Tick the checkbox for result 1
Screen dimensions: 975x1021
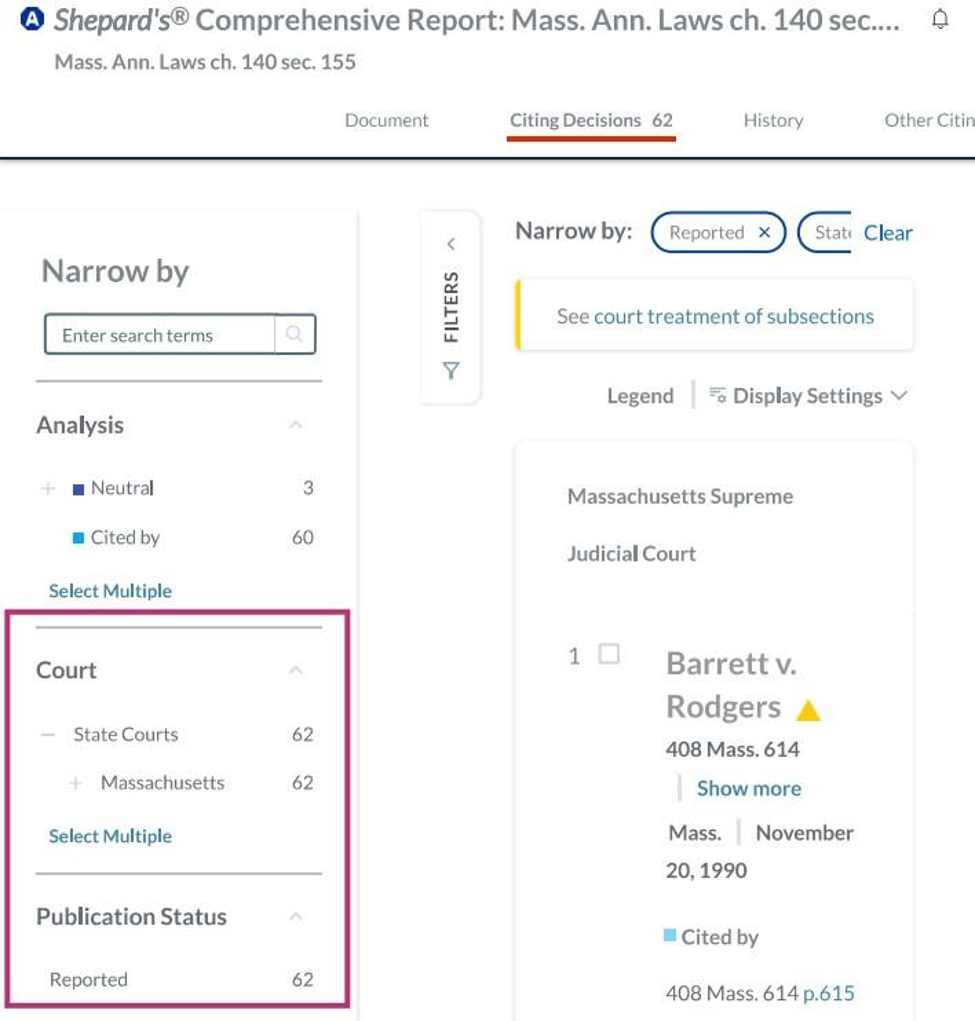coord(609,653)
